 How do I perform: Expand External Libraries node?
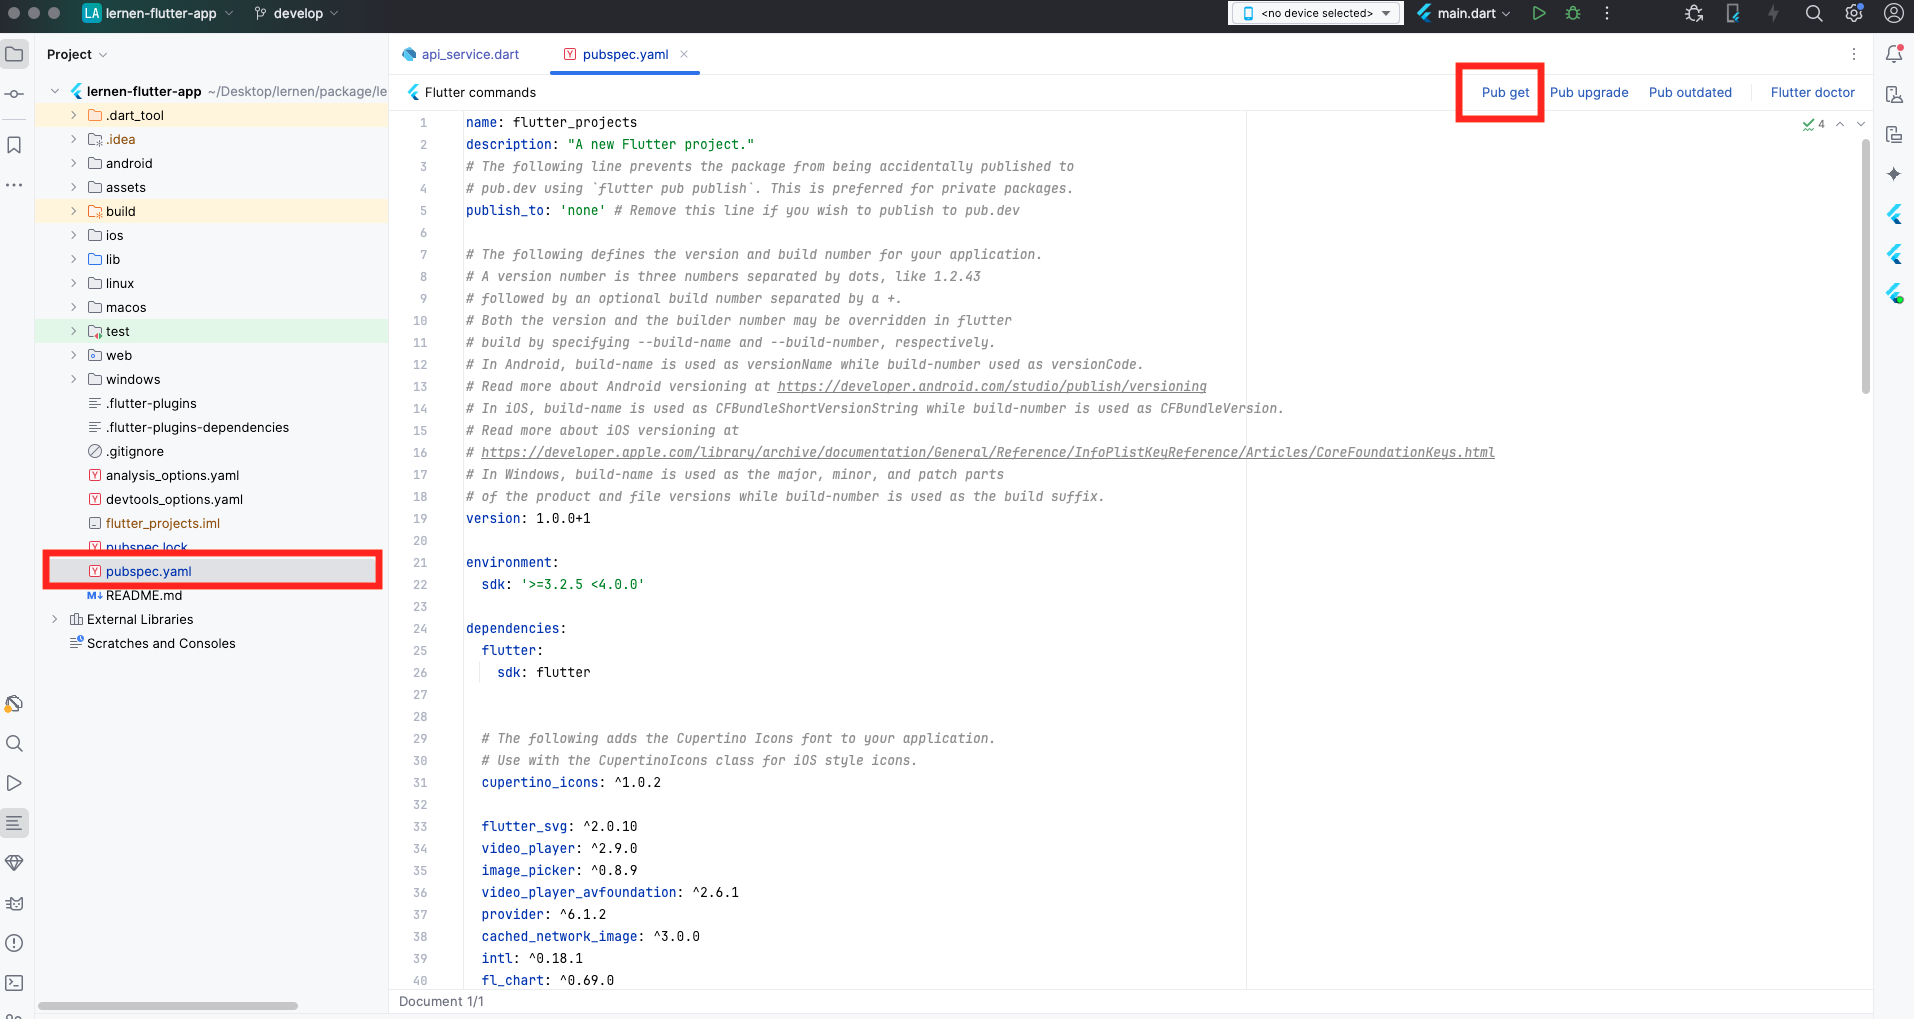click(x=55, y=619)
